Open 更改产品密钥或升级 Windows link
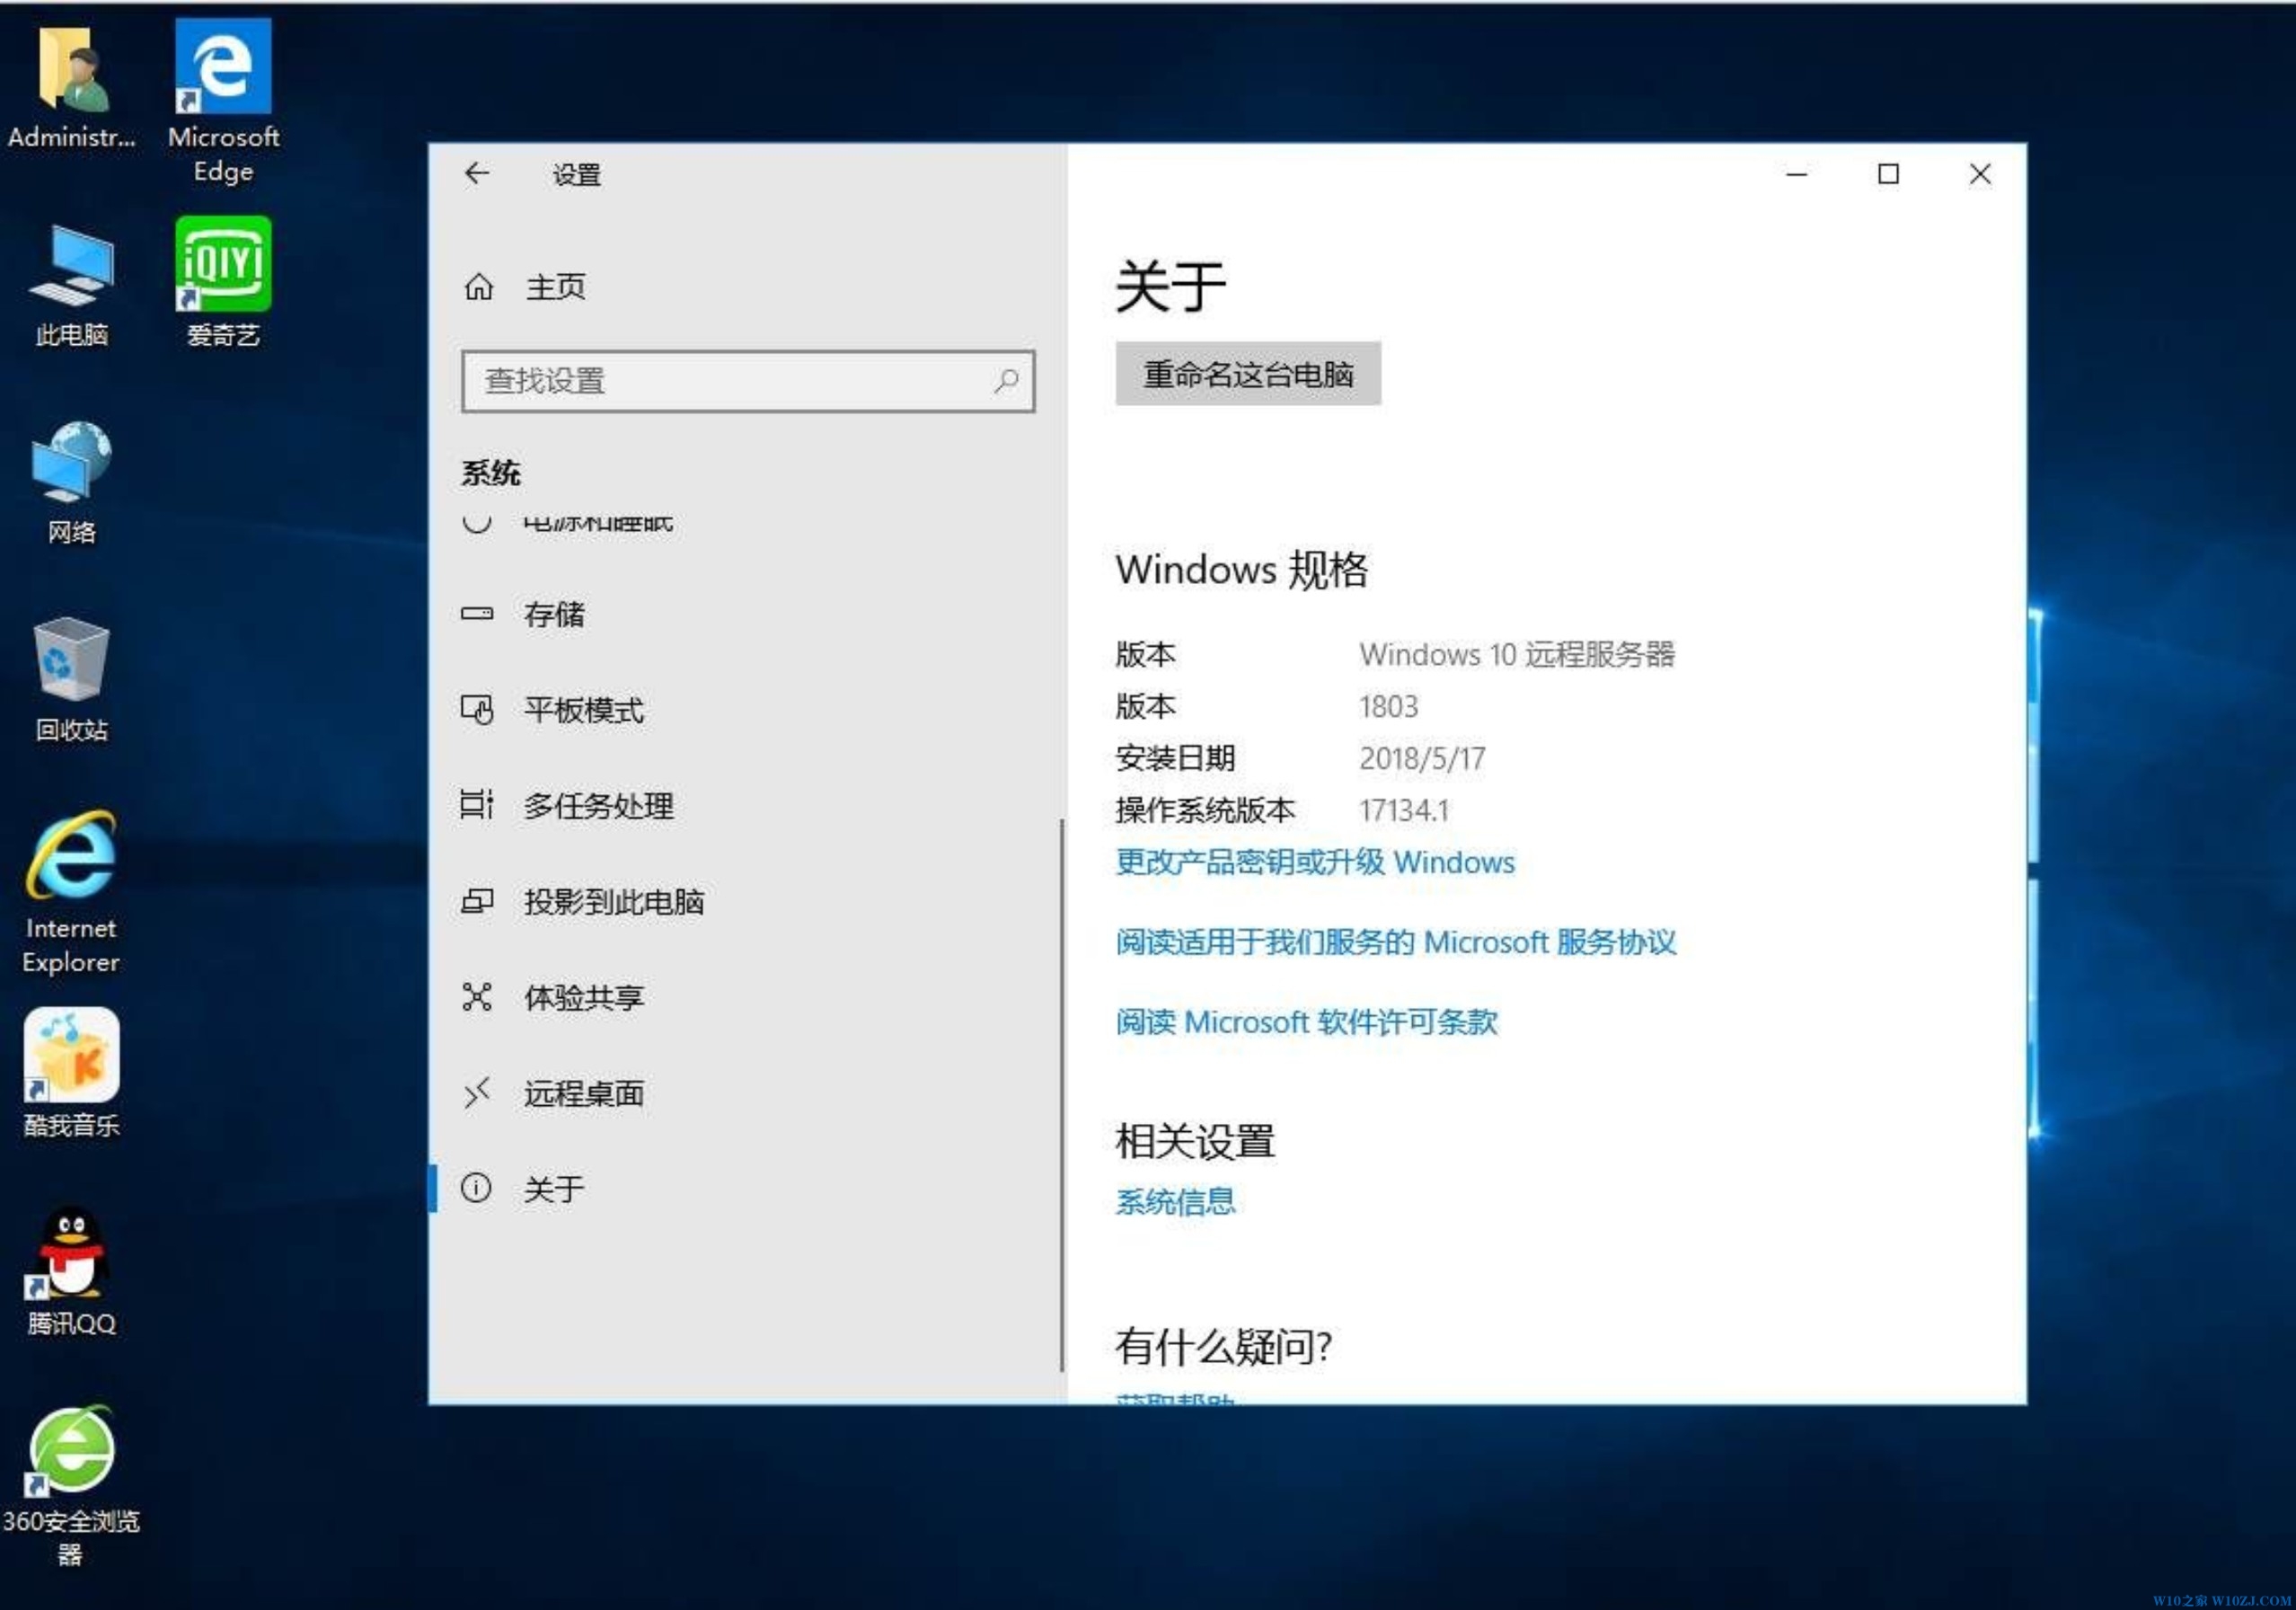The height and width of the screenshot is (1610, 2296). click(1315, 862)
